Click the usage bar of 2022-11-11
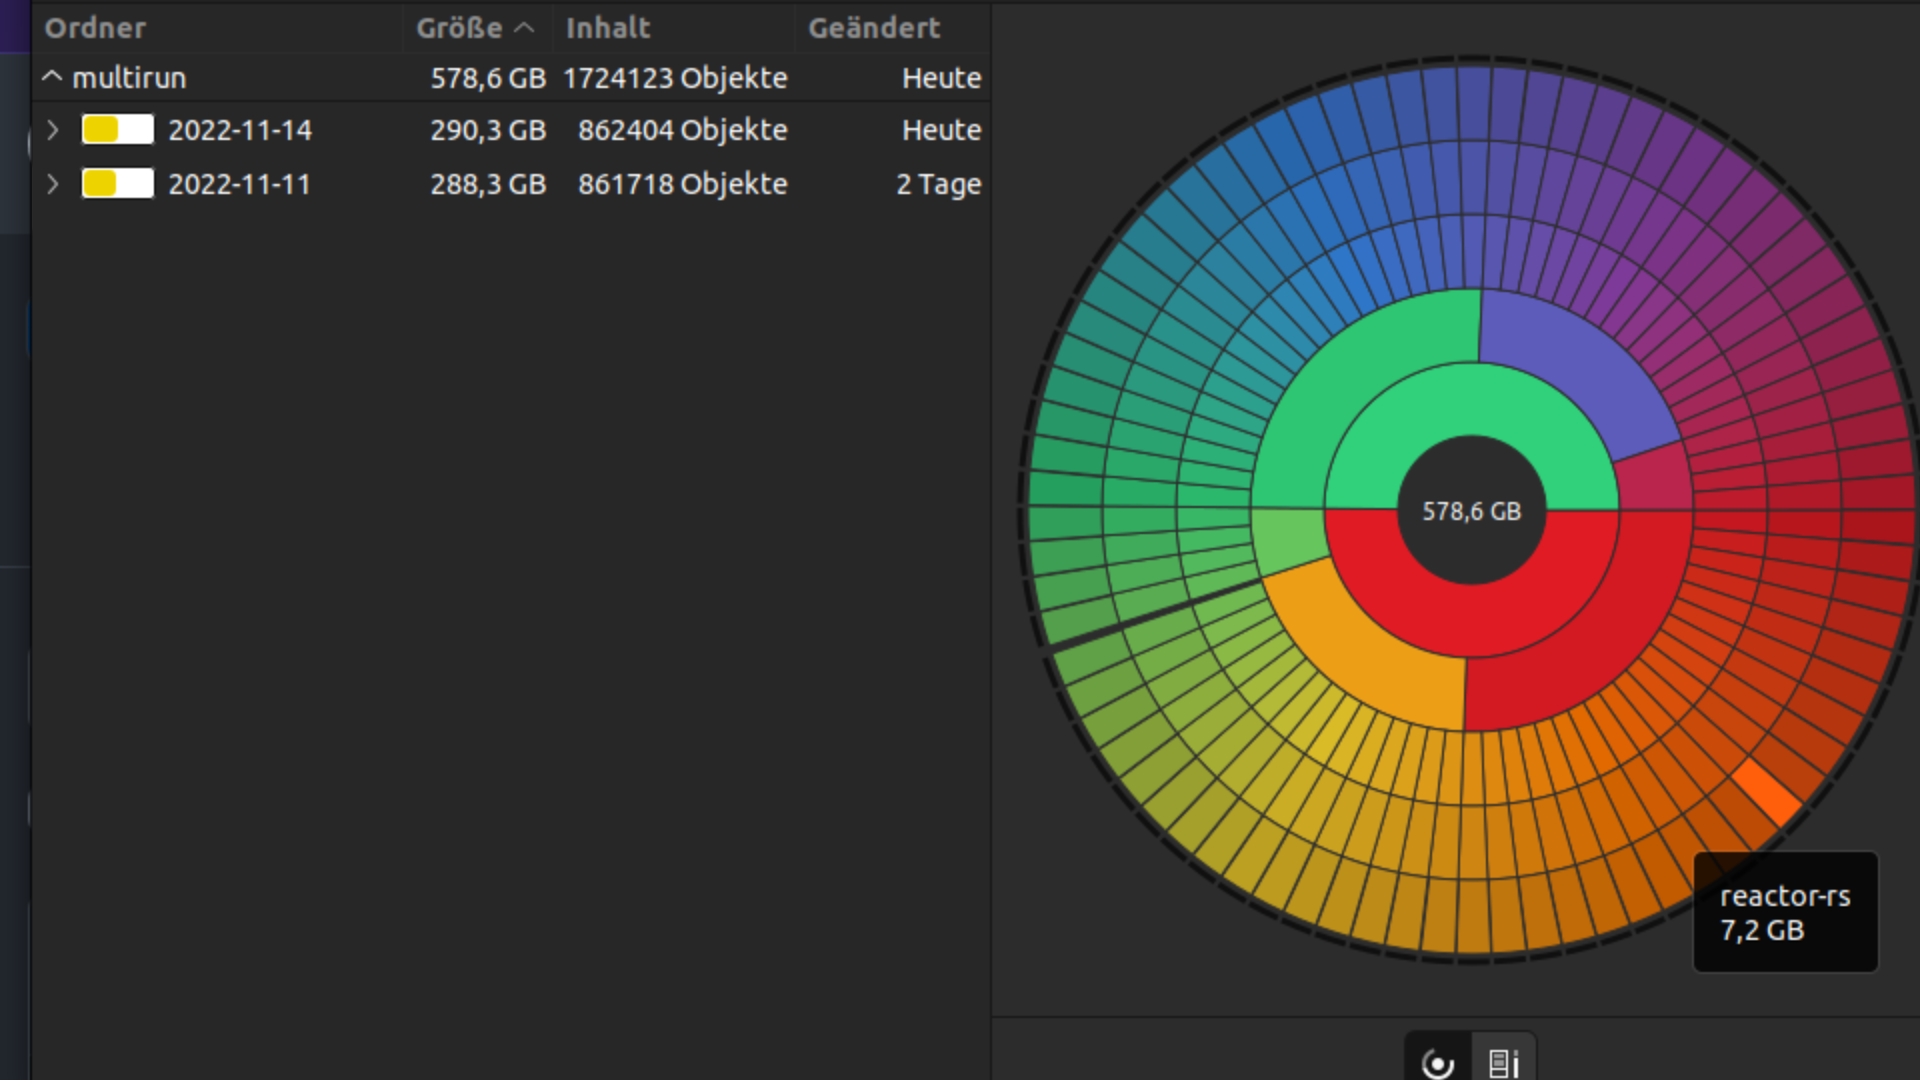1920x1080 pixels. coord(118,184)
